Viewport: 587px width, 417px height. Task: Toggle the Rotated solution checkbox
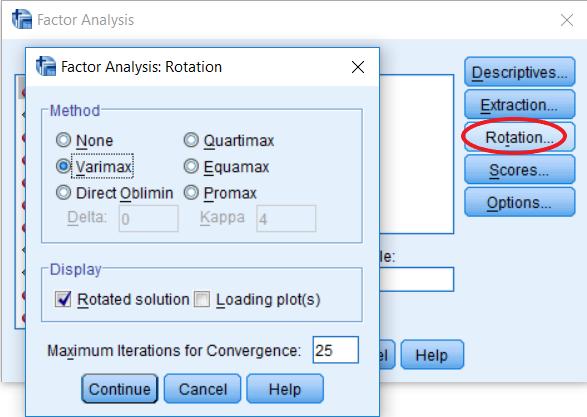click(x=63, y=299)
